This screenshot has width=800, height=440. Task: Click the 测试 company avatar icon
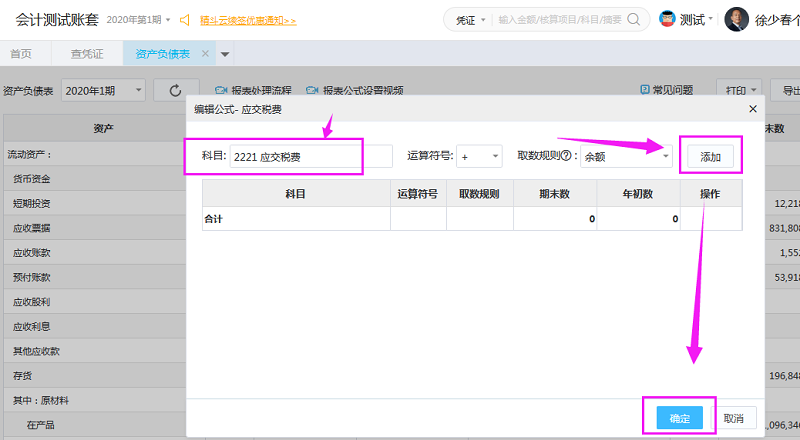pyautogui.click(x=667, y=20)
